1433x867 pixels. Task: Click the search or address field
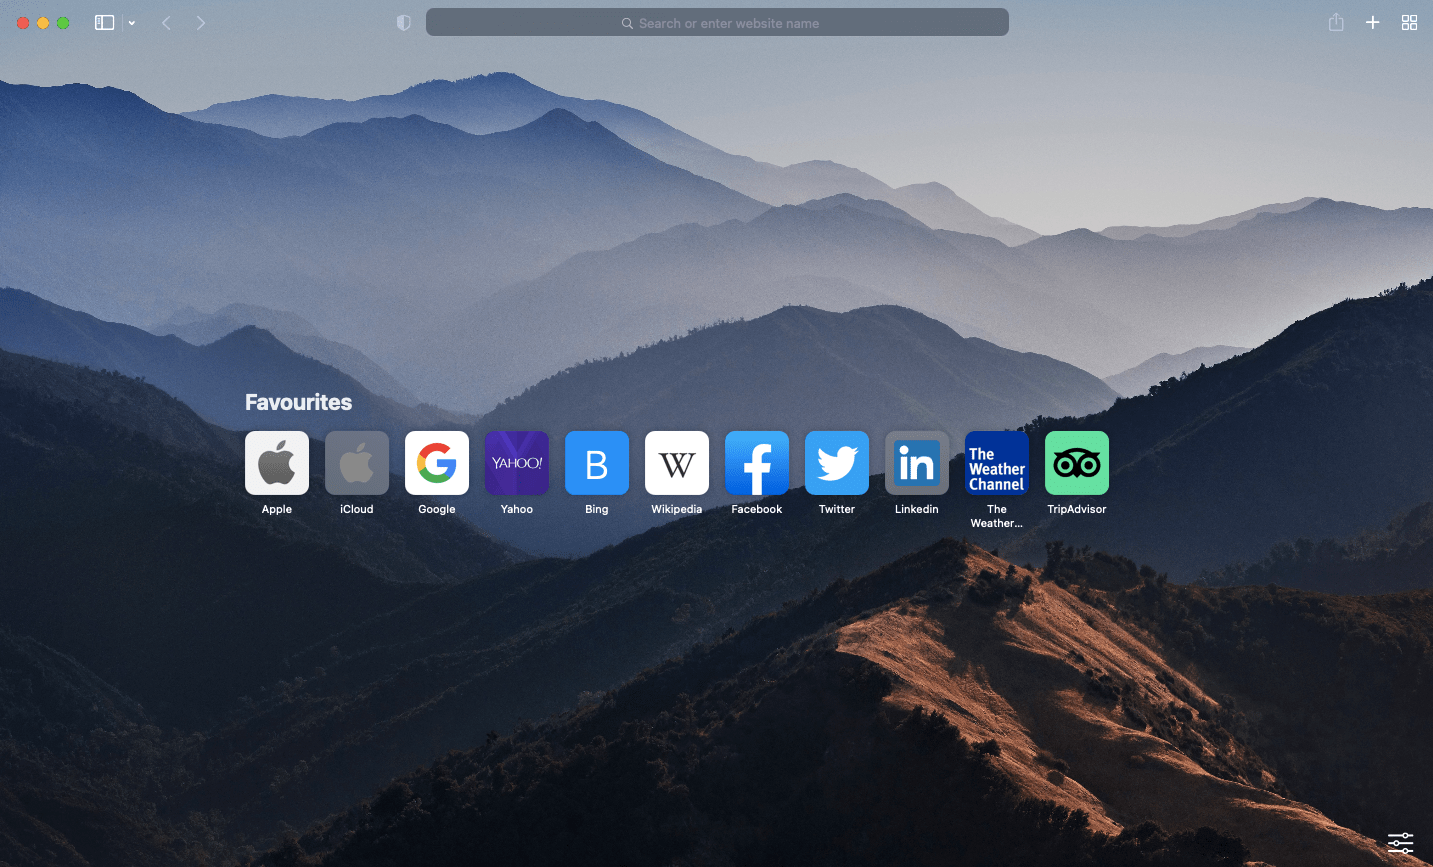point(717,22)
